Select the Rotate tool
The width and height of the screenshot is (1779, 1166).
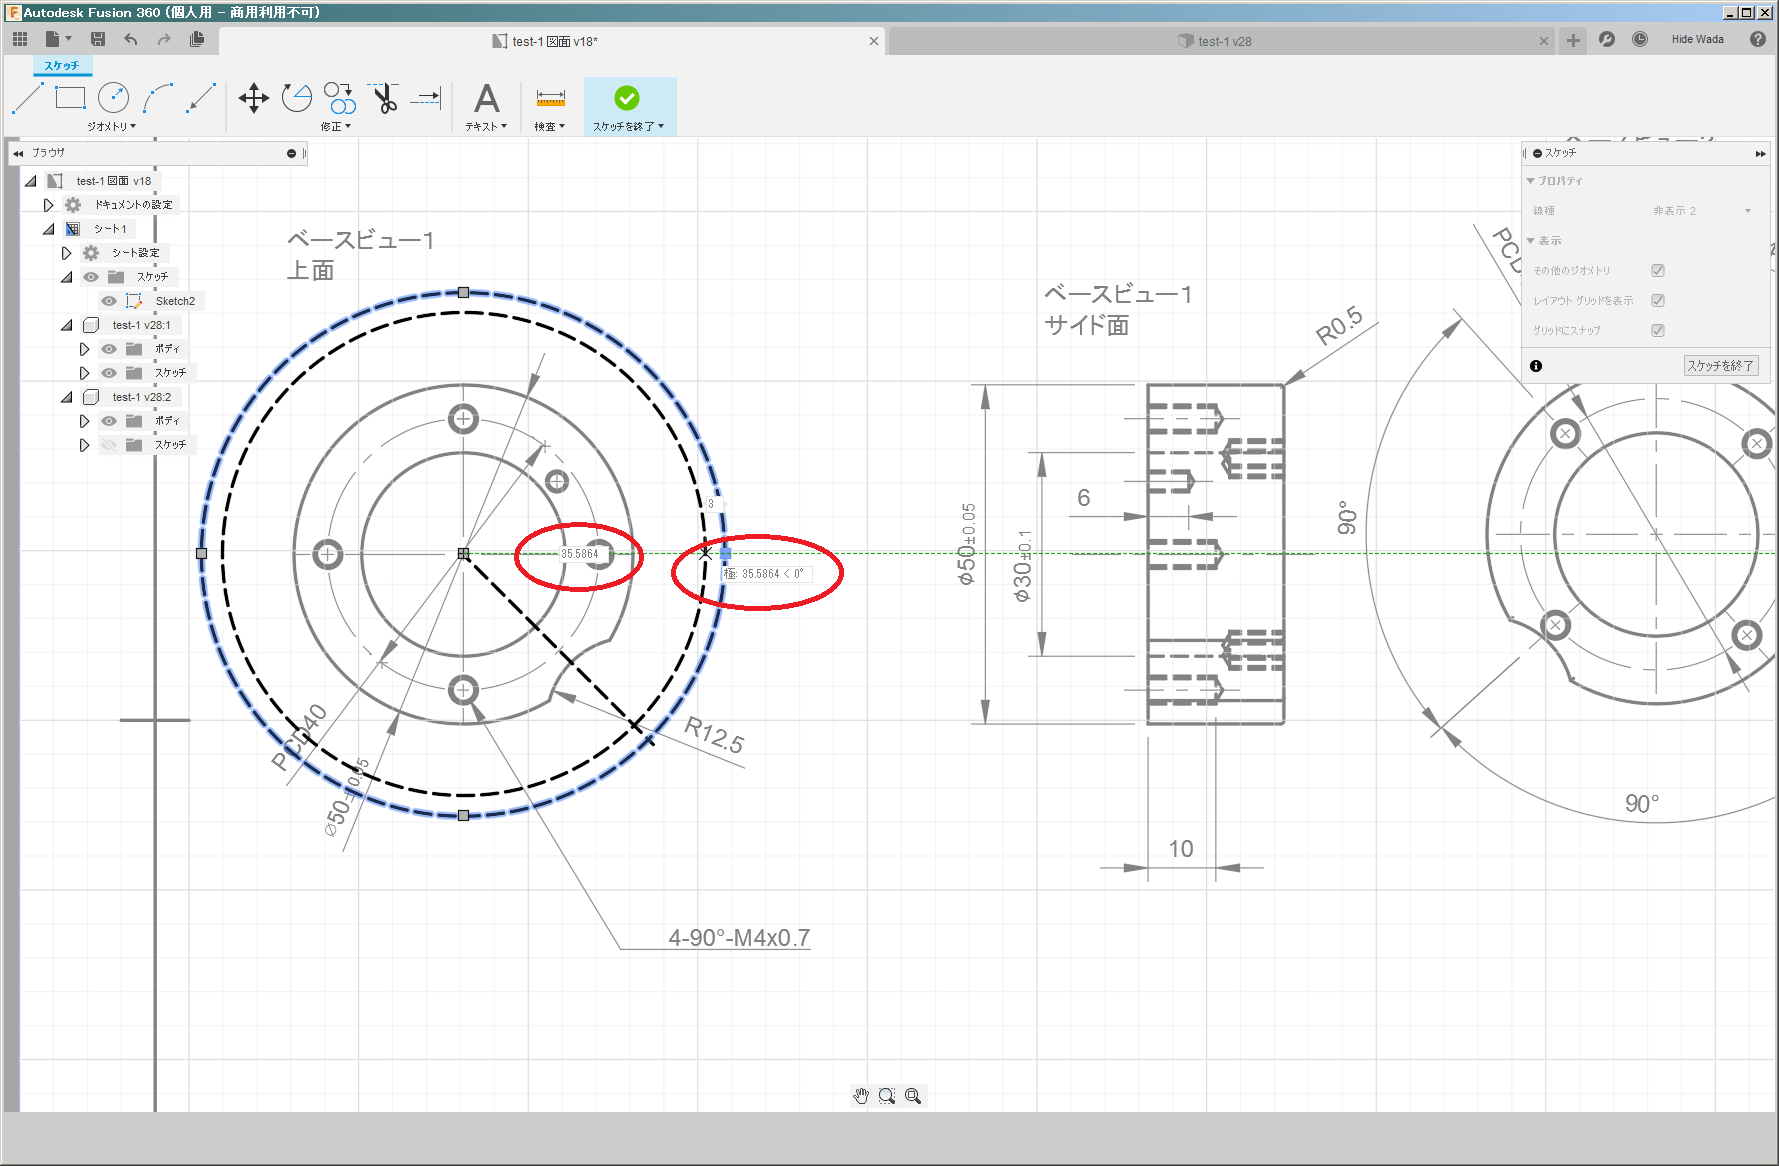click(x=297, y=98)
